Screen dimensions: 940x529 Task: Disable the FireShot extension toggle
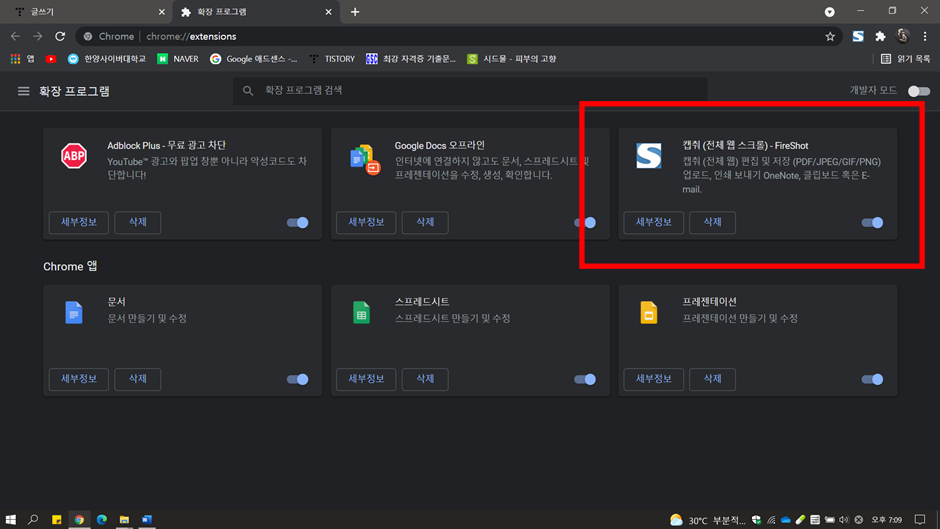872,223
